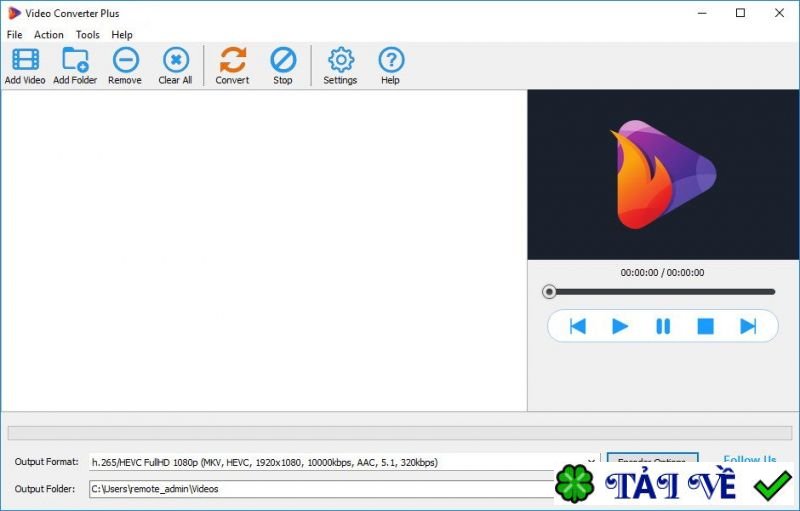800x511 pixels.
Task: Open the Action menu
Action: click(48, 35)
